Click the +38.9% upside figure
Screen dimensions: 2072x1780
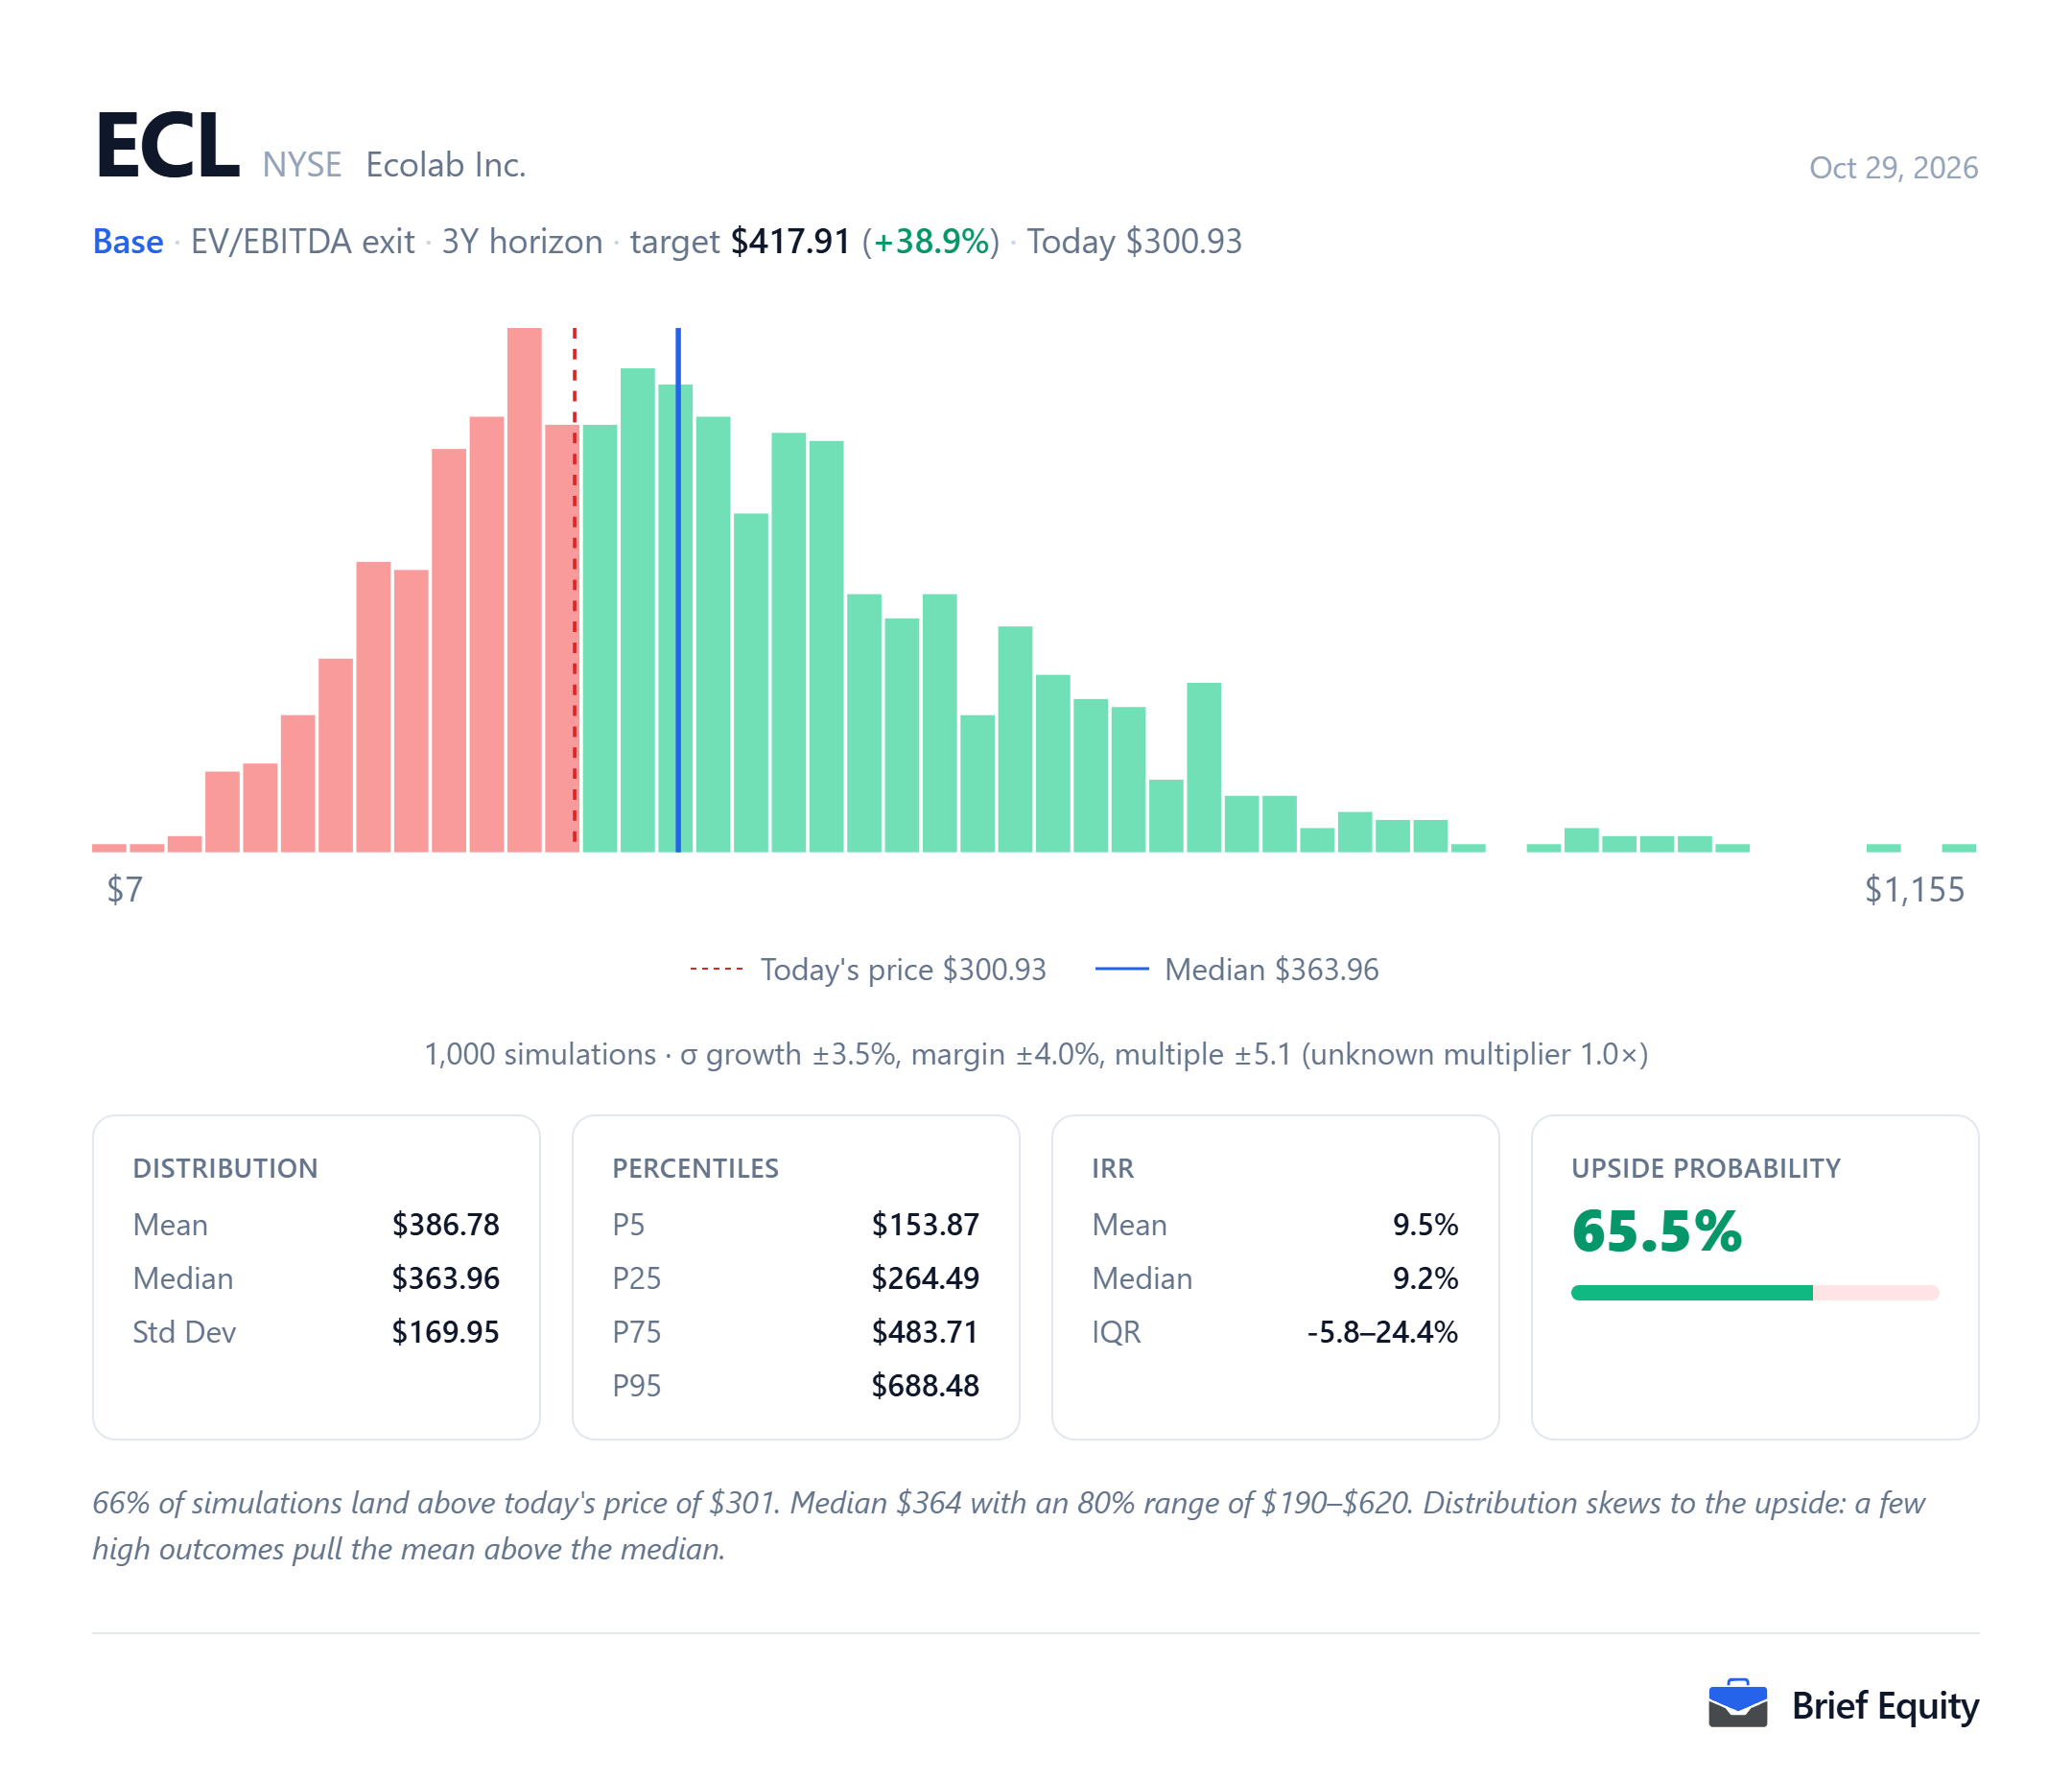(x=931, y=242)
